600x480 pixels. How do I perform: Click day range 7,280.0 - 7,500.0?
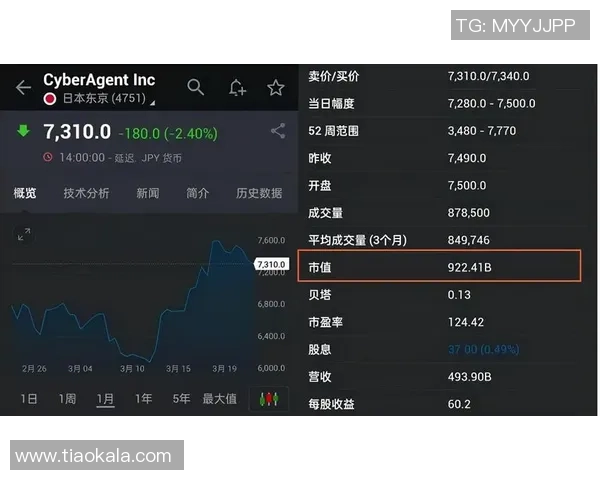pos(492,103)
